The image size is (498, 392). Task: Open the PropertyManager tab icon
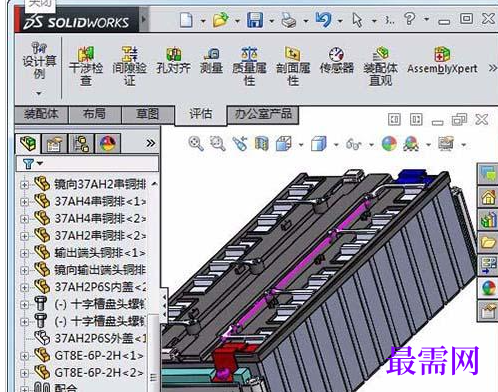pos(54,144)
